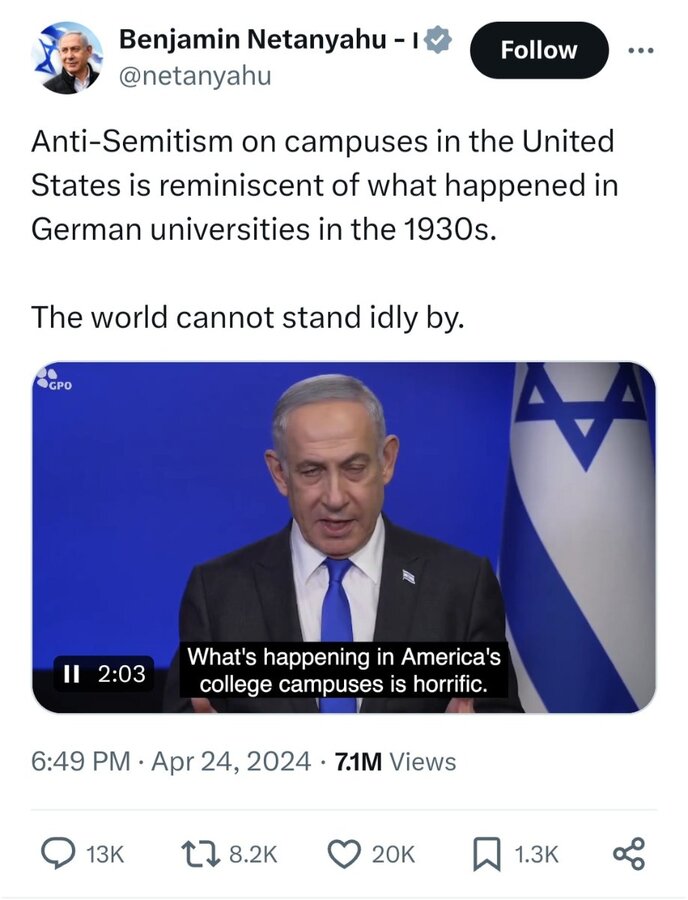The width and height of the screenshot is (688, 900).
Task: Open the share icon
Action: 629,854
